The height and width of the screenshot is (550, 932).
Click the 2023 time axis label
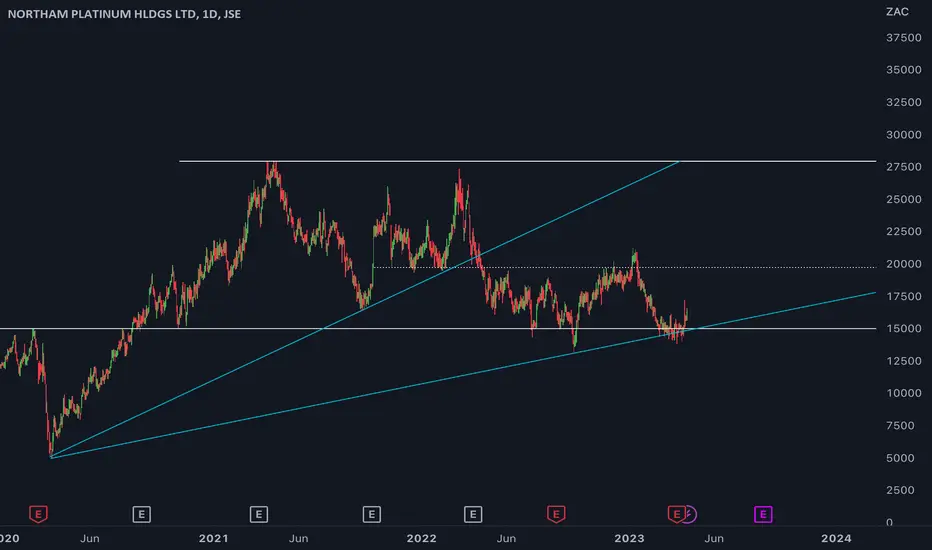pos(629,538)
